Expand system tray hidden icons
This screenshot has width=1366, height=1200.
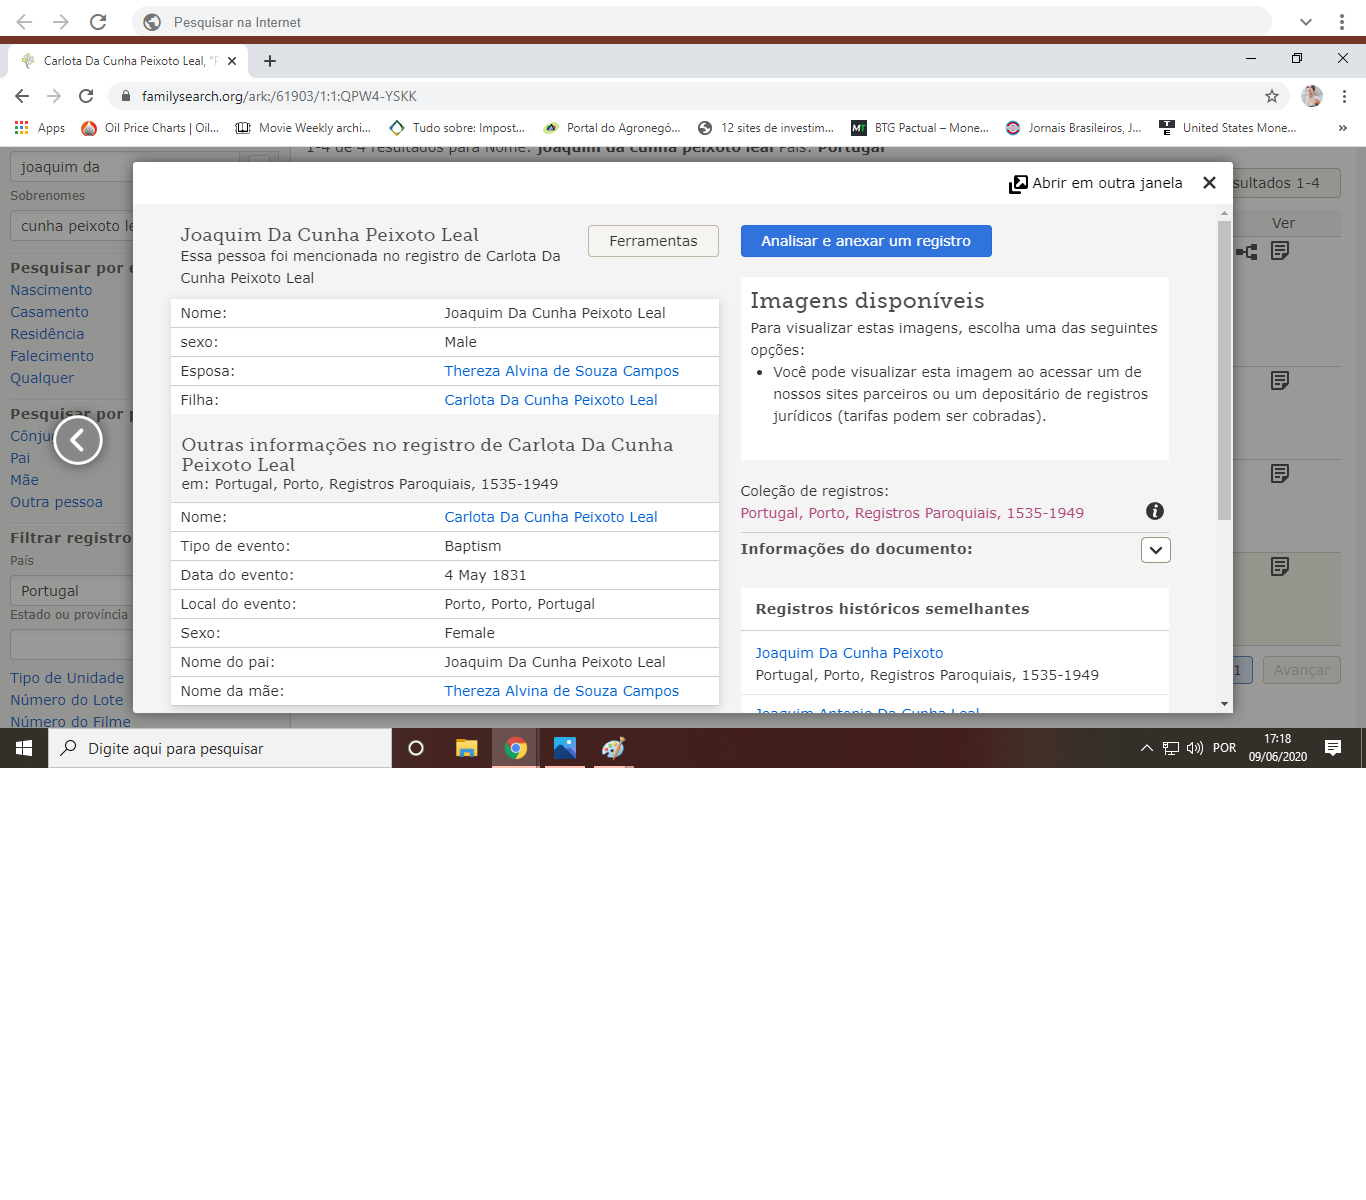[x=1146, y=748]
